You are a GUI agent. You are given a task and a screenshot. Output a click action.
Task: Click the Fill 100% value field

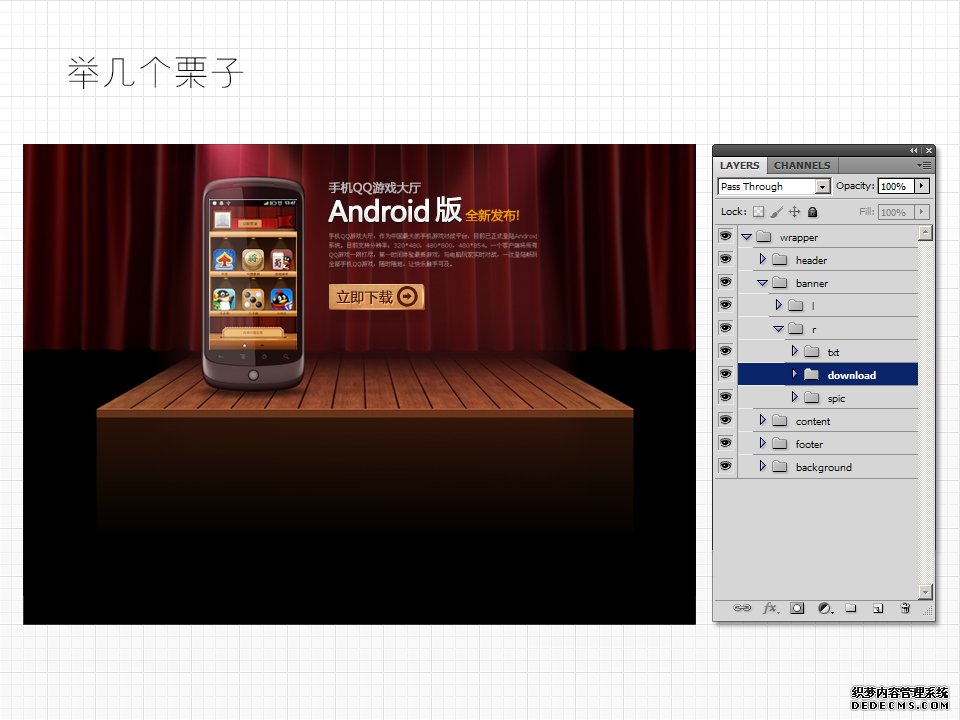[x=896, y=212]
